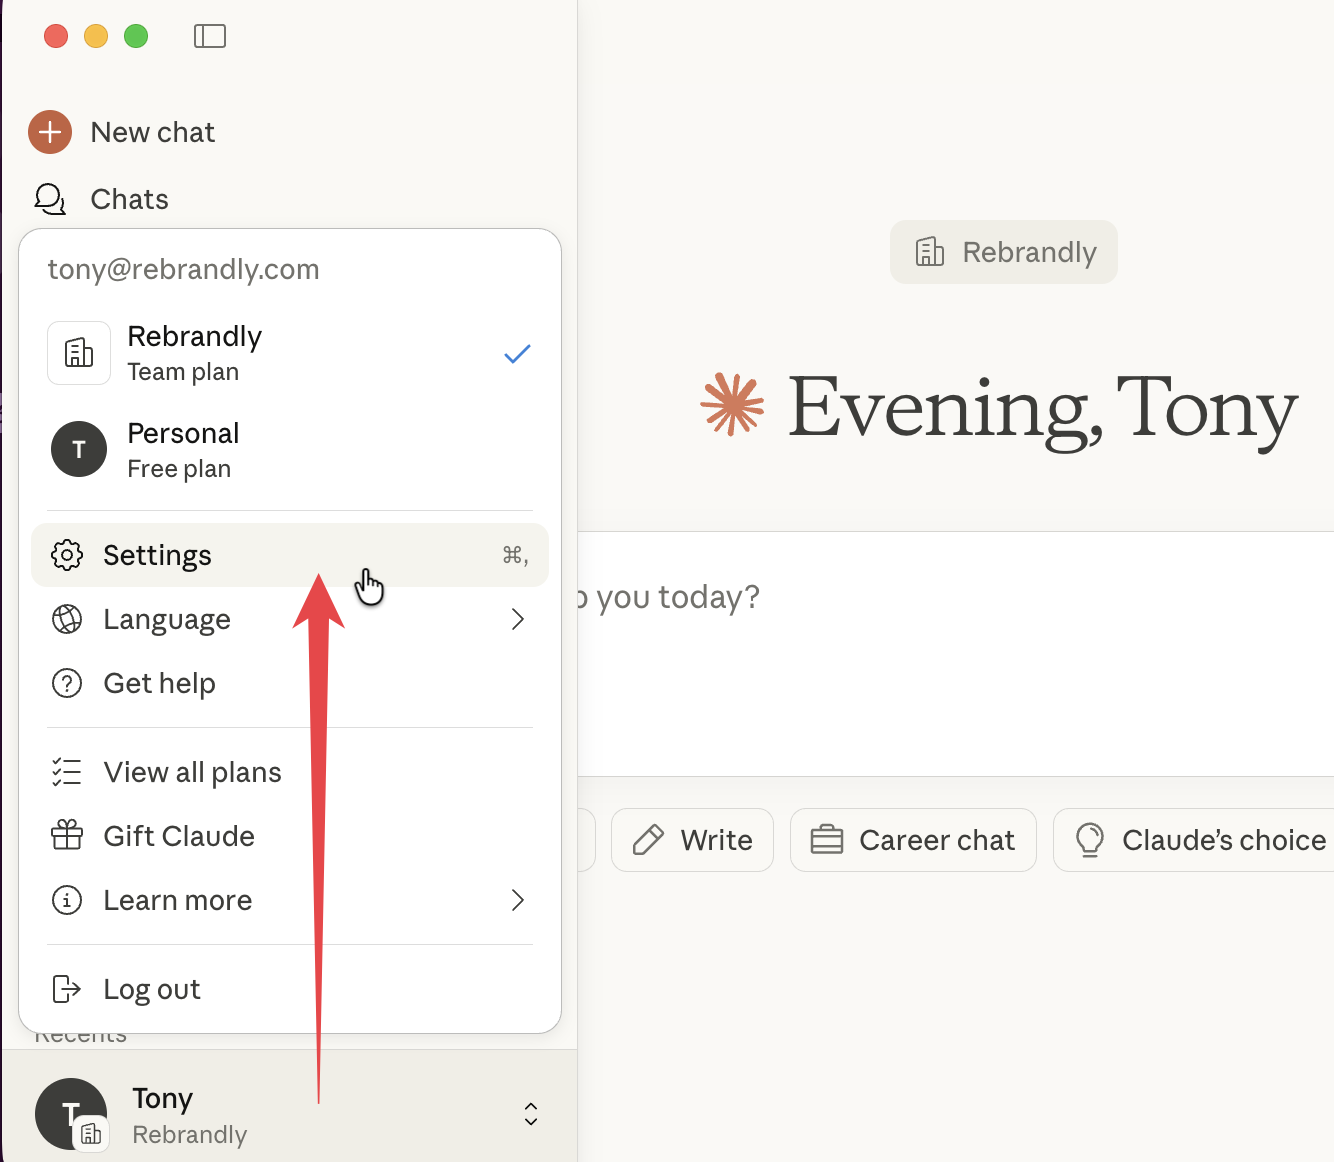
Task: Choose Get help from the menu
Action: click(x=290, y=683)
